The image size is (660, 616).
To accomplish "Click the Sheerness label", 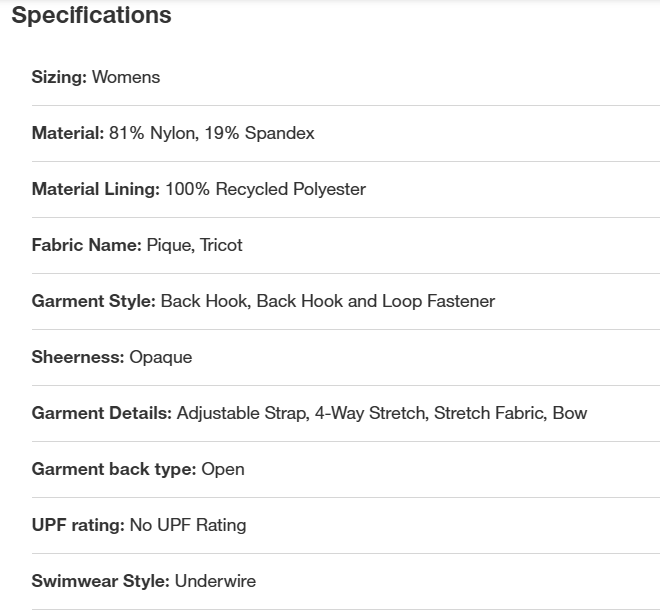I will pyautogui.click(x=78, y=357).
